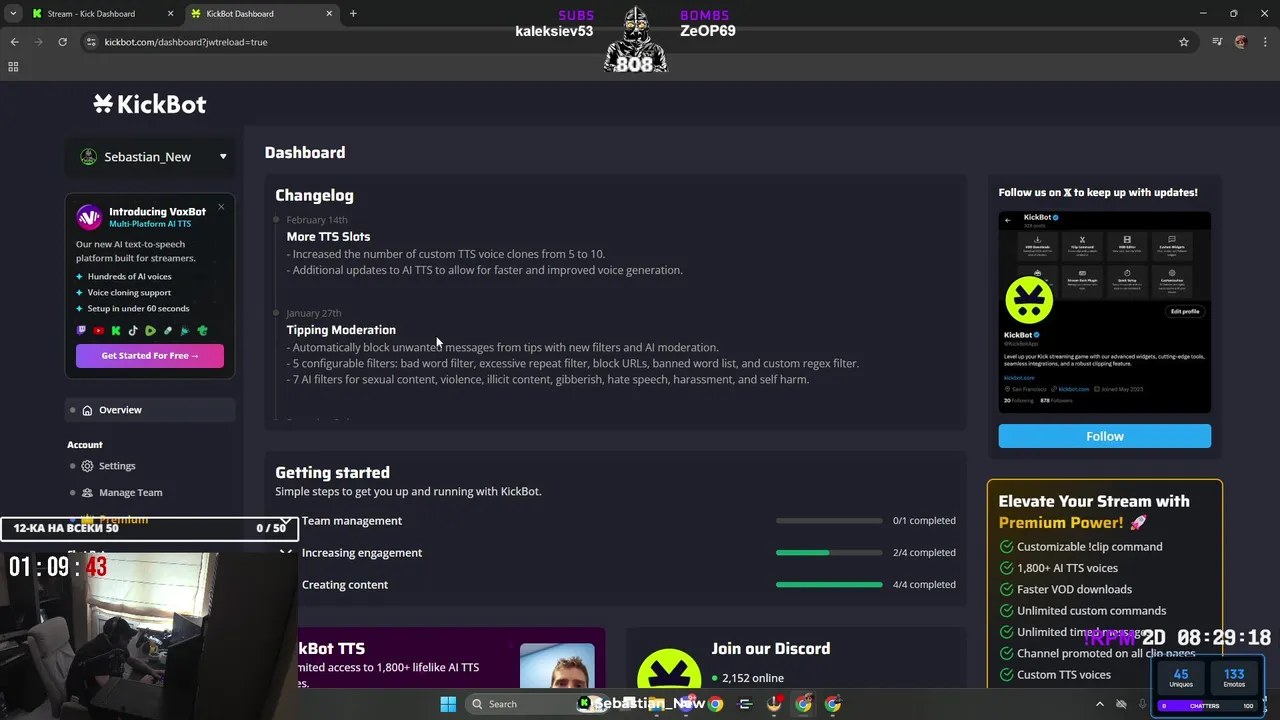Open the apps grid in bookmarks bar
The width and height of the screenshot is (1280, 720).
[13, 67]
